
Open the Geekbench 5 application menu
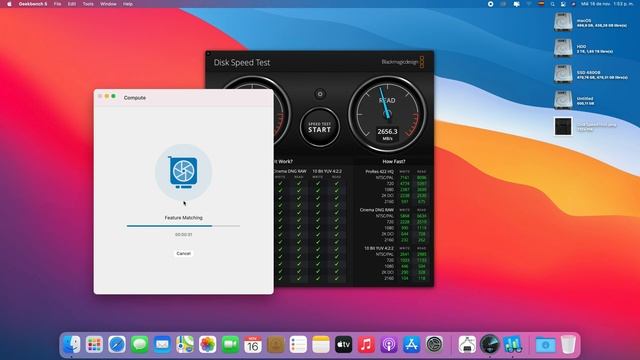click(33, 4)
